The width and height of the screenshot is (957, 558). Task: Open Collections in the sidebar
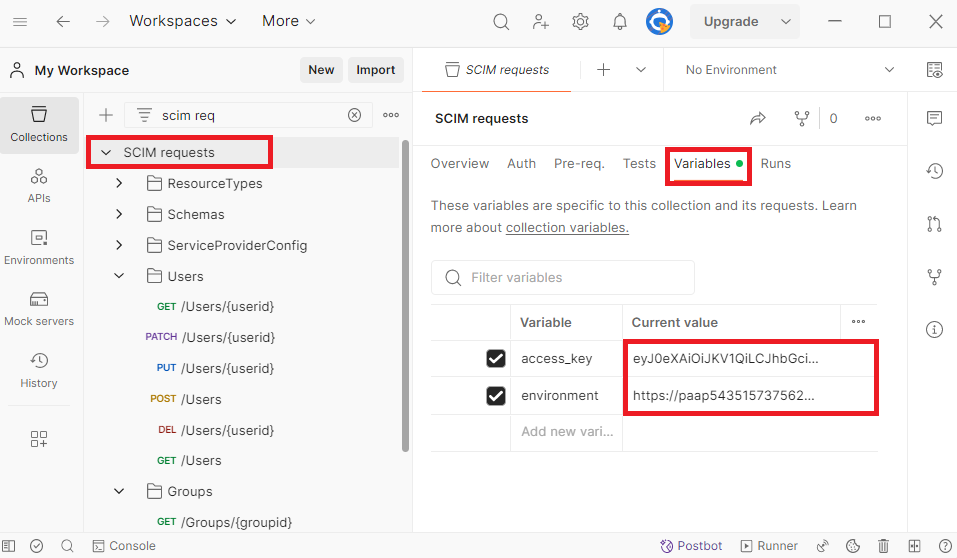39,125
